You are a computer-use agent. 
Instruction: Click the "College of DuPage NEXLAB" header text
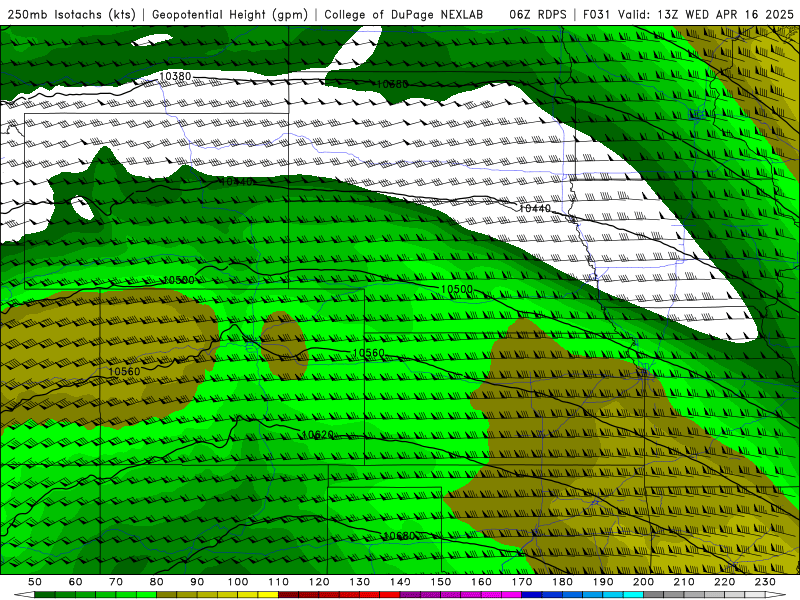pos(403,15)
